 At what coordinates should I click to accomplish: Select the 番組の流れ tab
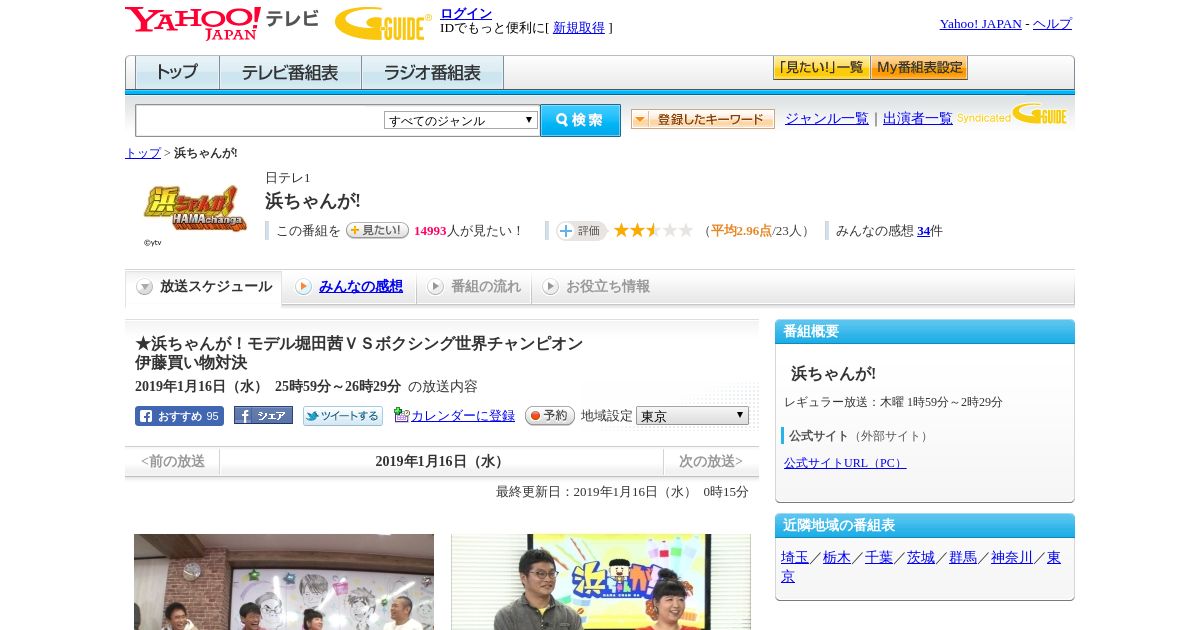click(474, 287)
